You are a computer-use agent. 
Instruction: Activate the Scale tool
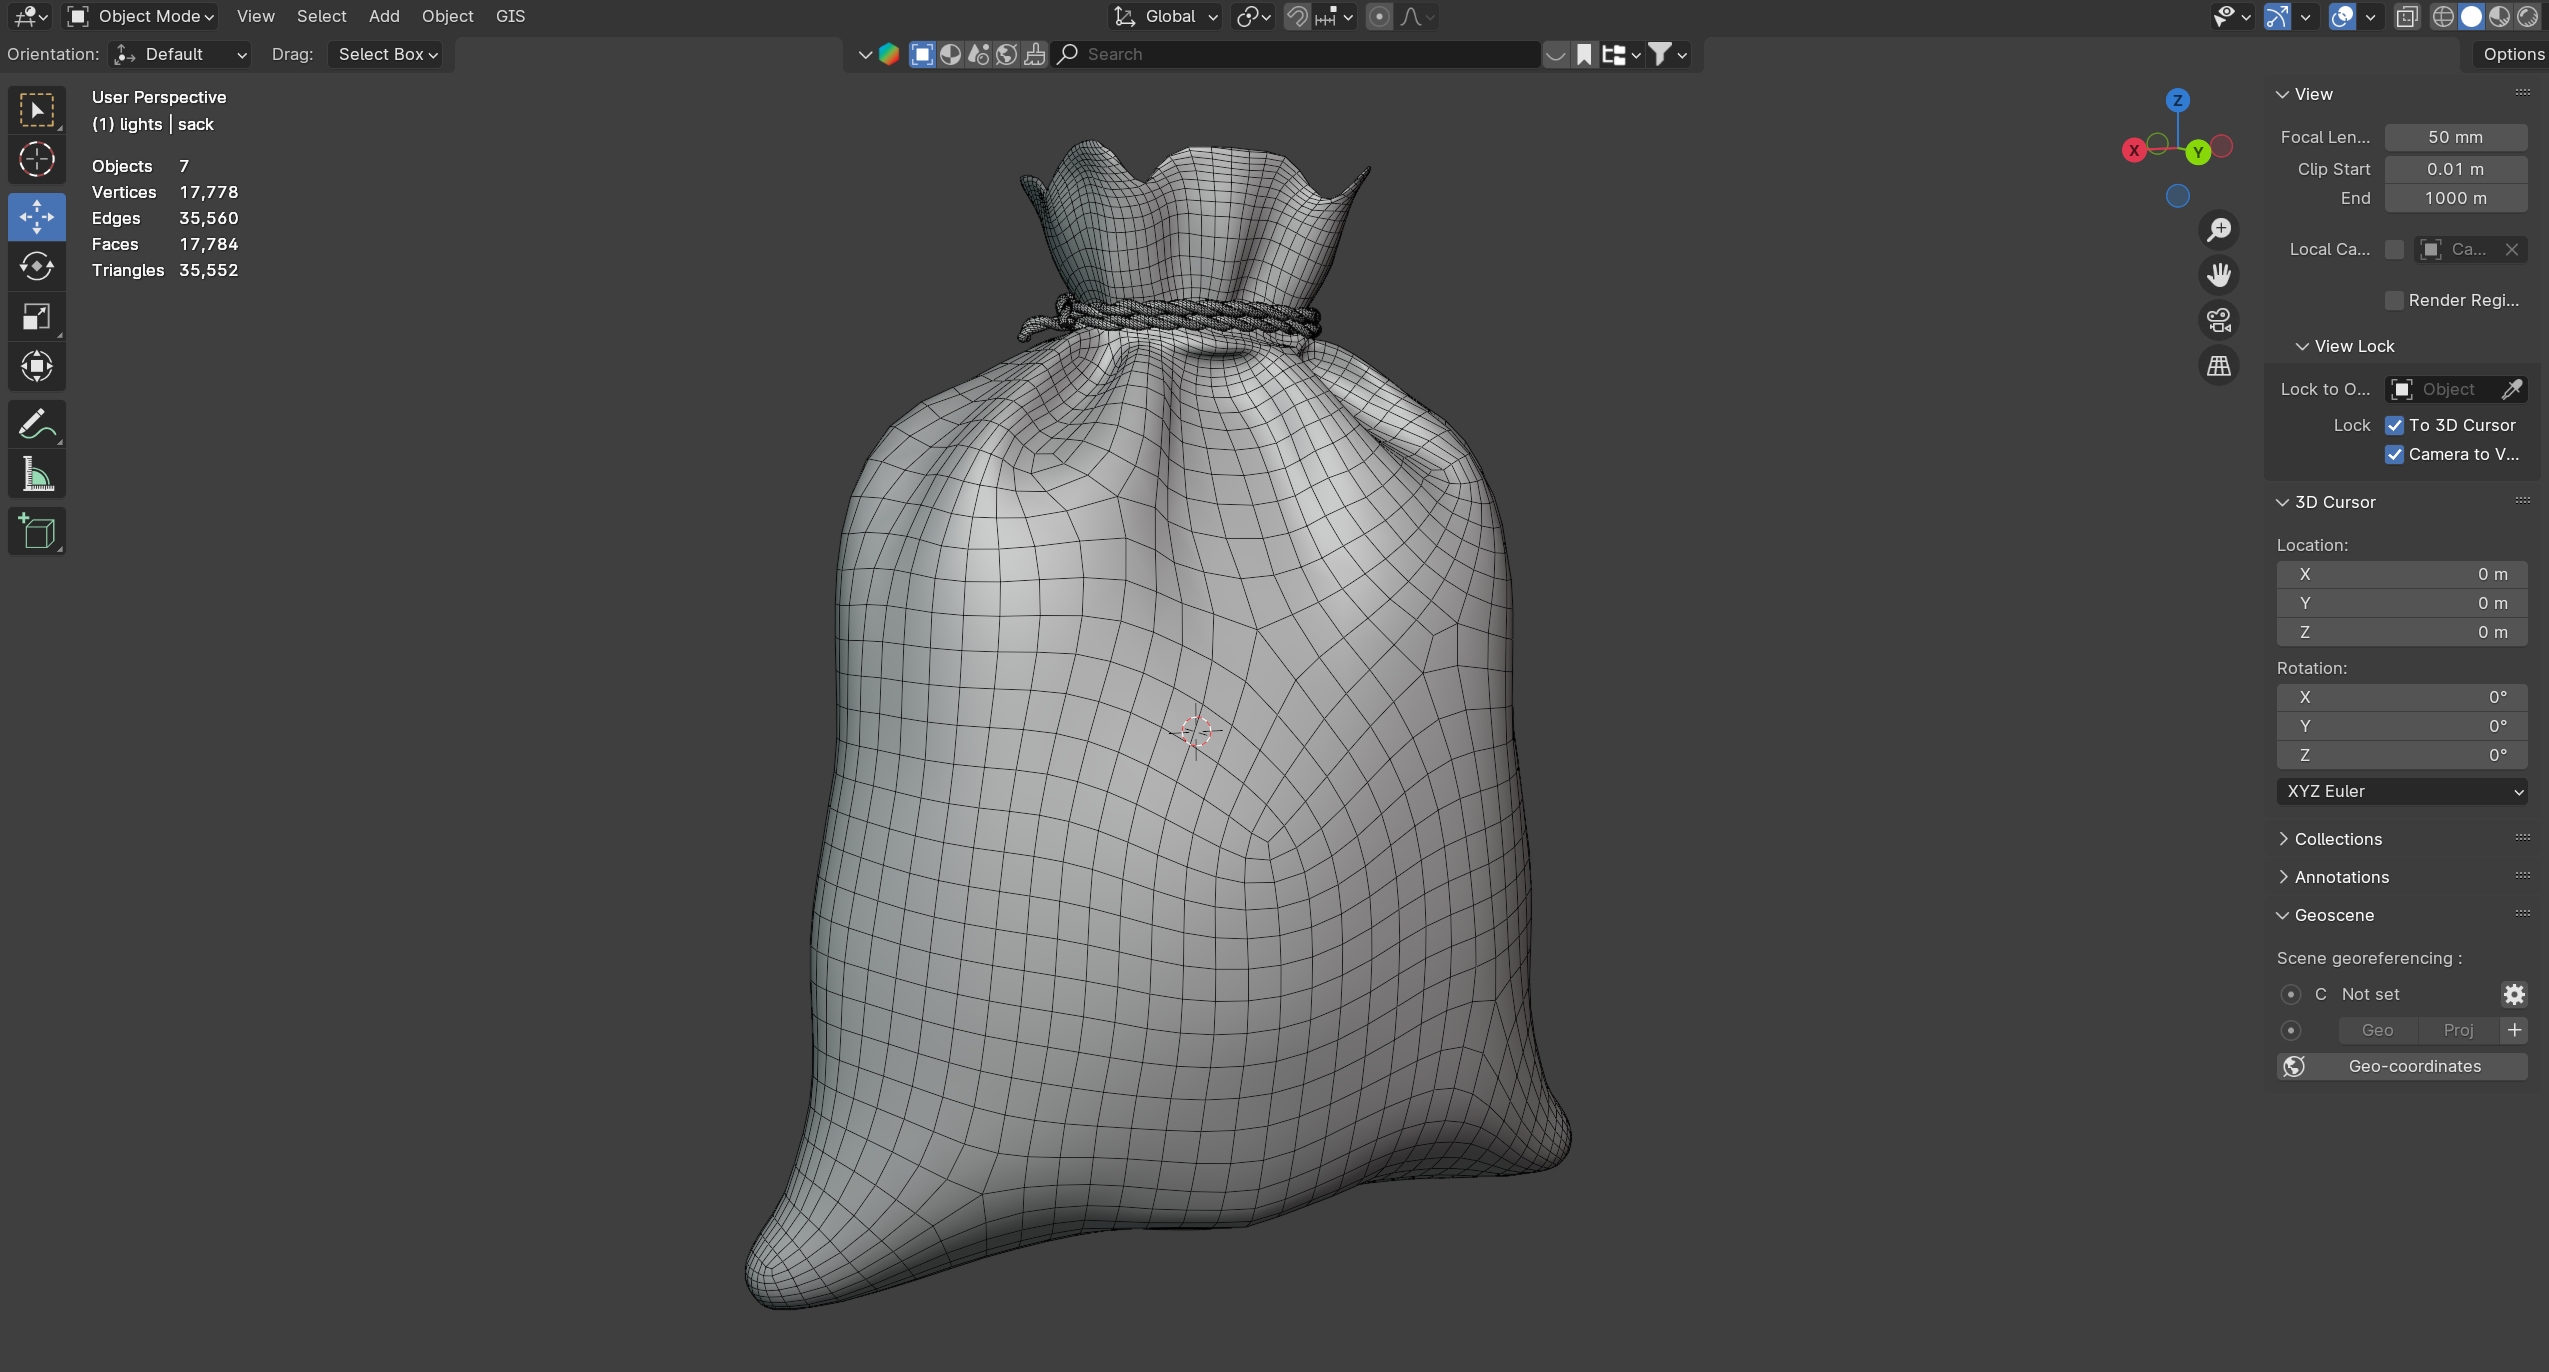click(37, 317)
